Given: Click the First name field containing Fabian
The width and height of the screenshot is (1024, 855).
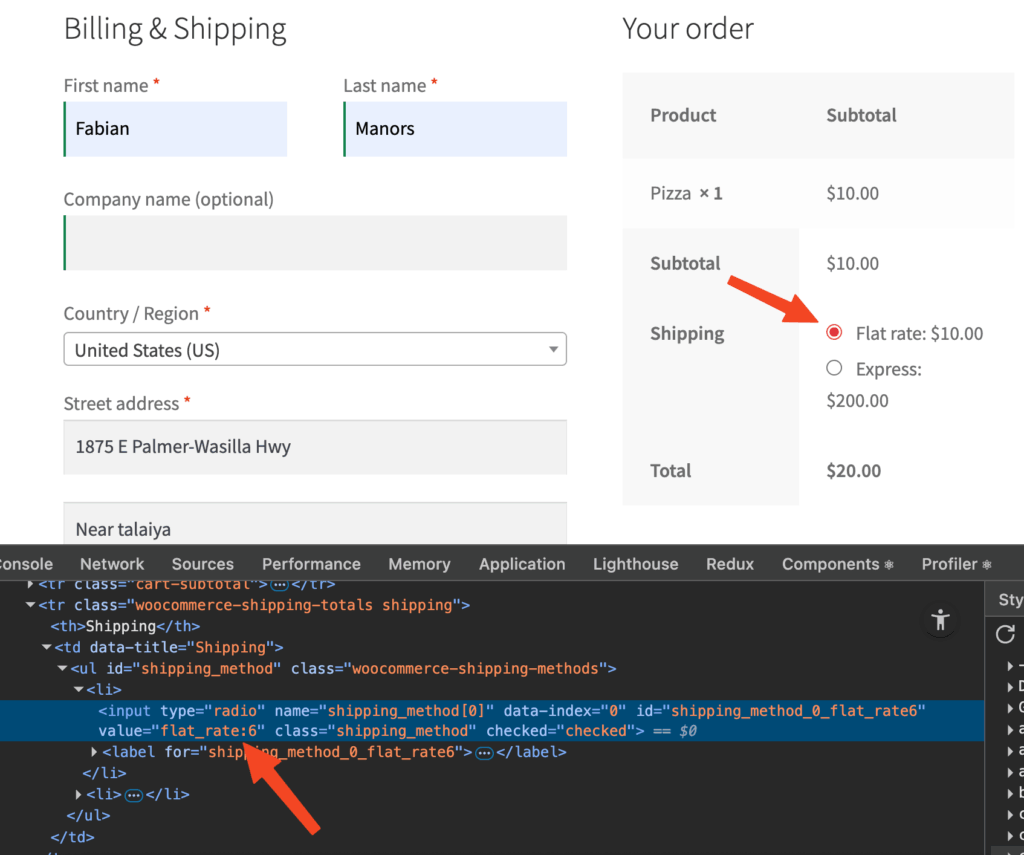Looking at the screenshot, I should coord(175,129).
